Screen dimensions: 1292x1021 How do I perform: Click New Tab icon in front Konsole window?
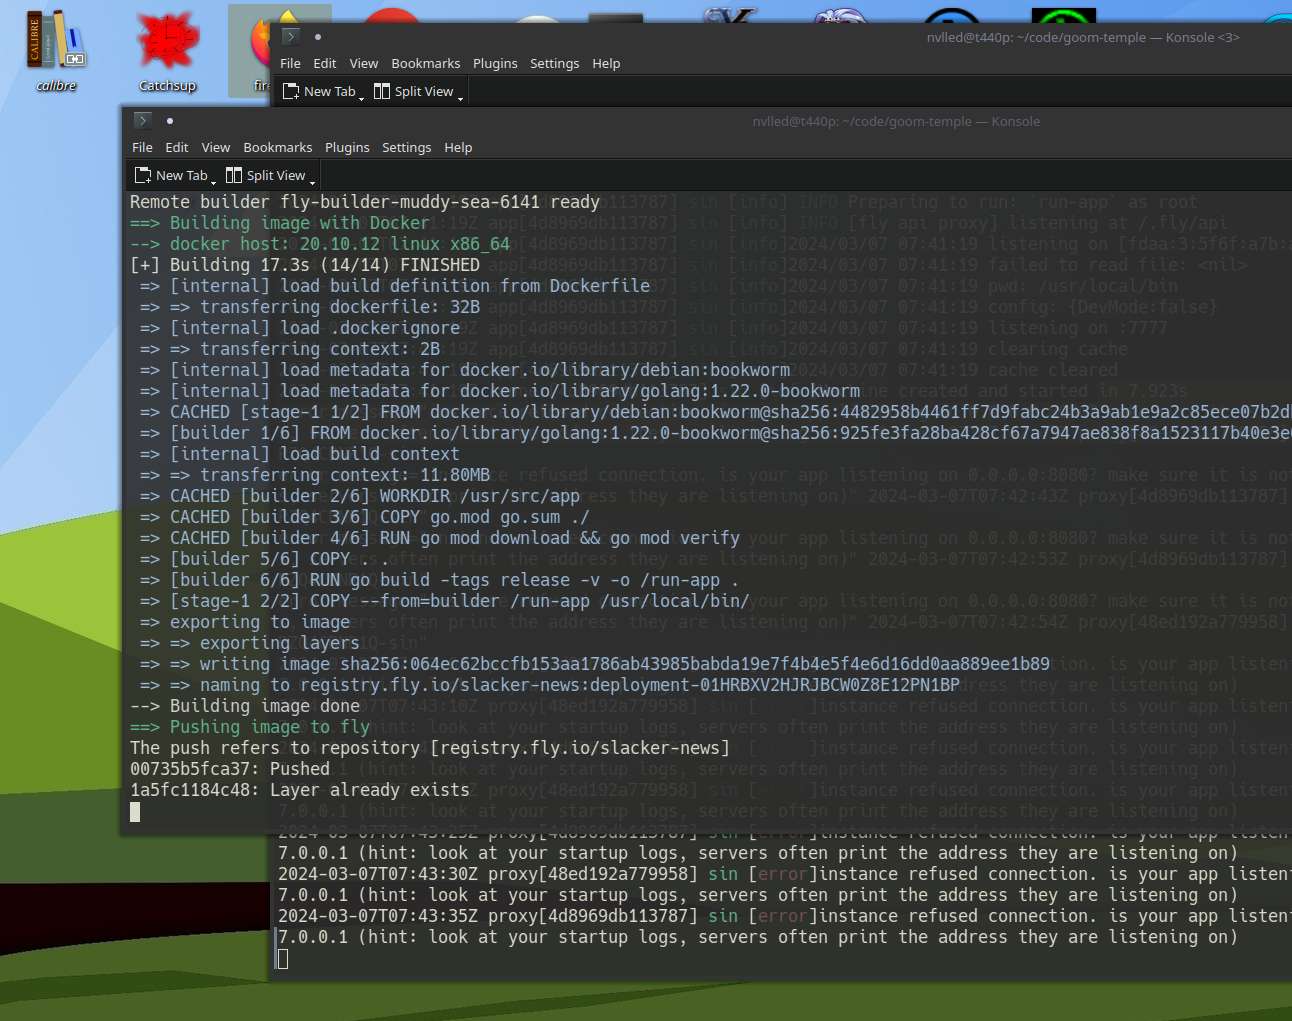point(143,175)
